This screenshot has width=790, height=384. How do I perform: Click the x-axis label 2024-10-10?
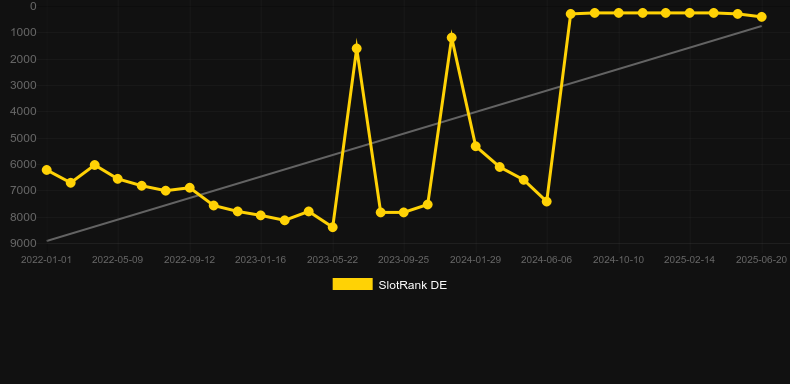(618, 260)
